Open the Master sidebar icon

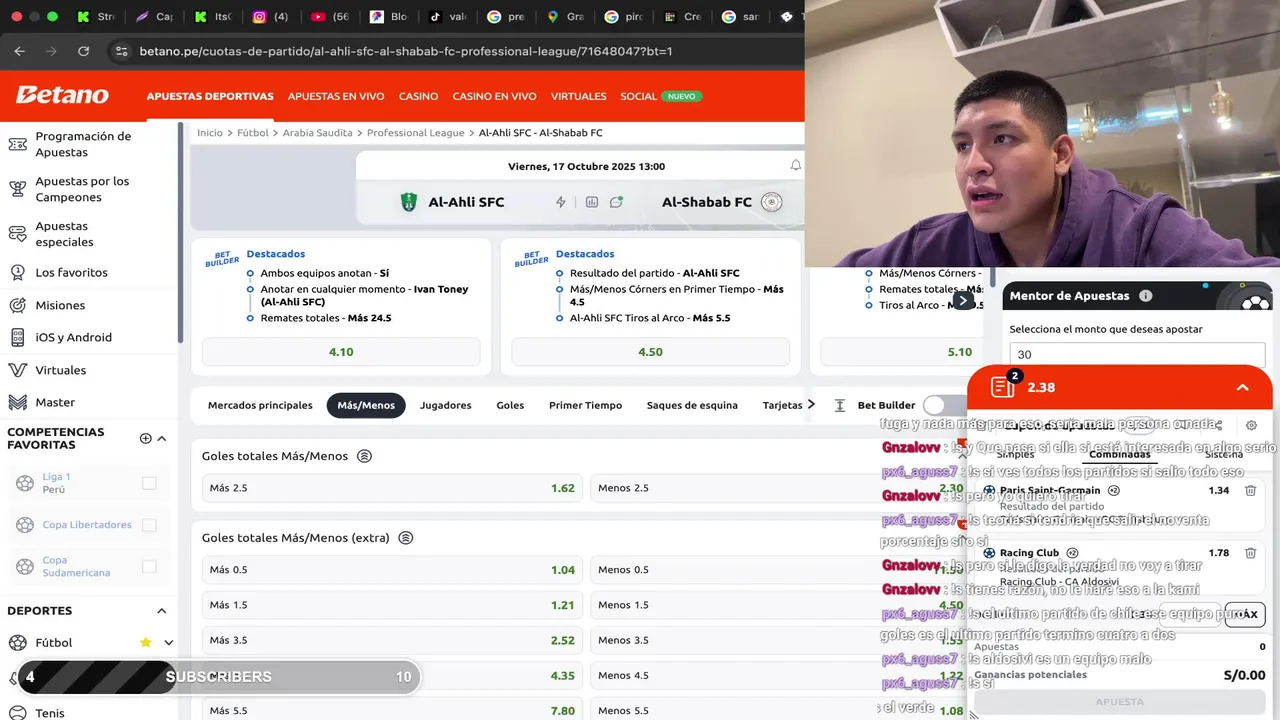point(17,402)
